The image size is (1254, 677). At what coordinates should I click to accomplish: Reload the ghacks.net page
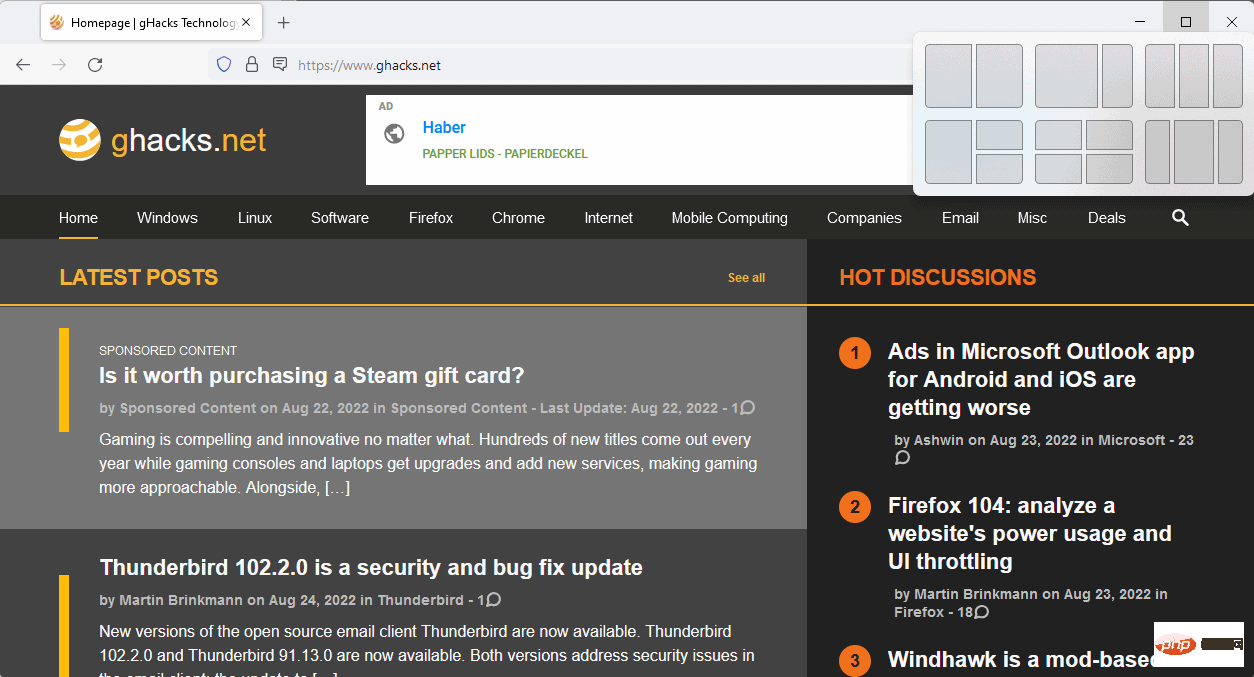pyautogui.click(x=95, y=65)
